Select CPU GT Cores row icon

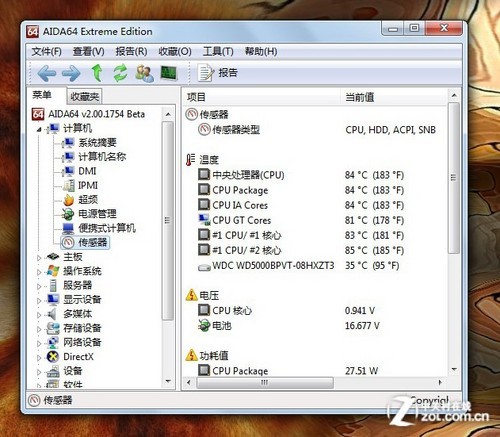click(x=204, y=220)
